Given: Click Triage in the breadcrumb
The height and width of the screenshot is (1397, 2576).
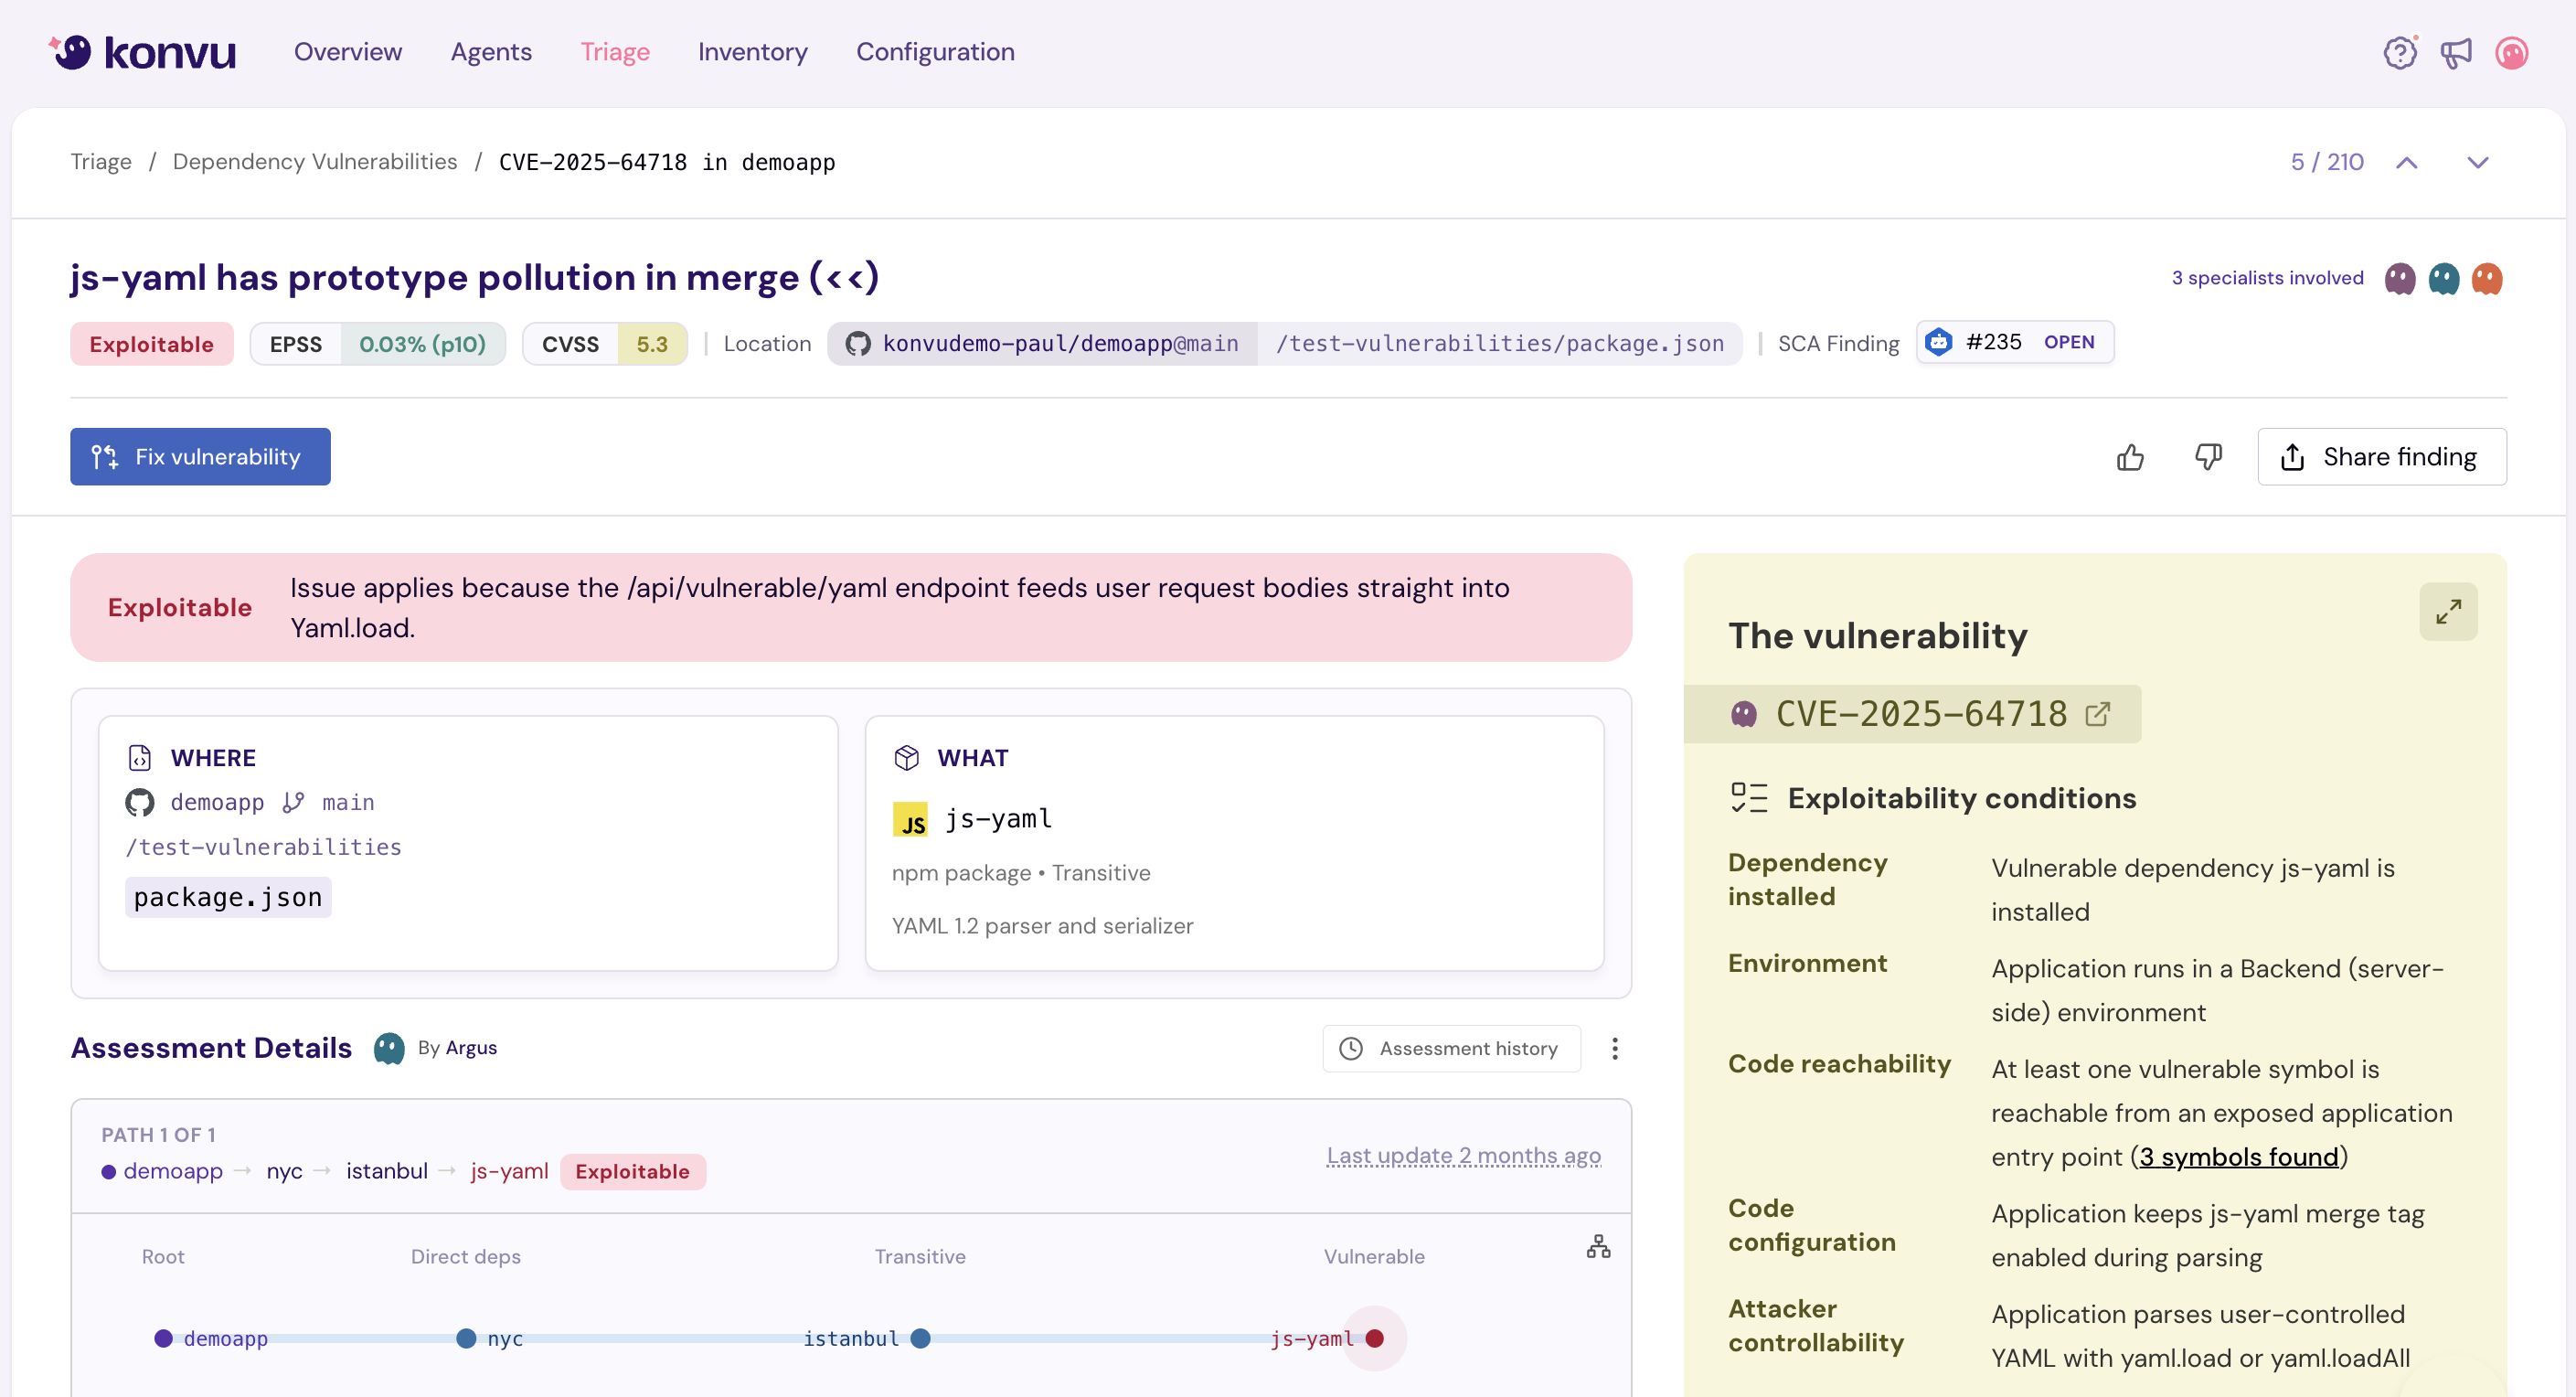Looking at the screenshot, I should point(101,162).
